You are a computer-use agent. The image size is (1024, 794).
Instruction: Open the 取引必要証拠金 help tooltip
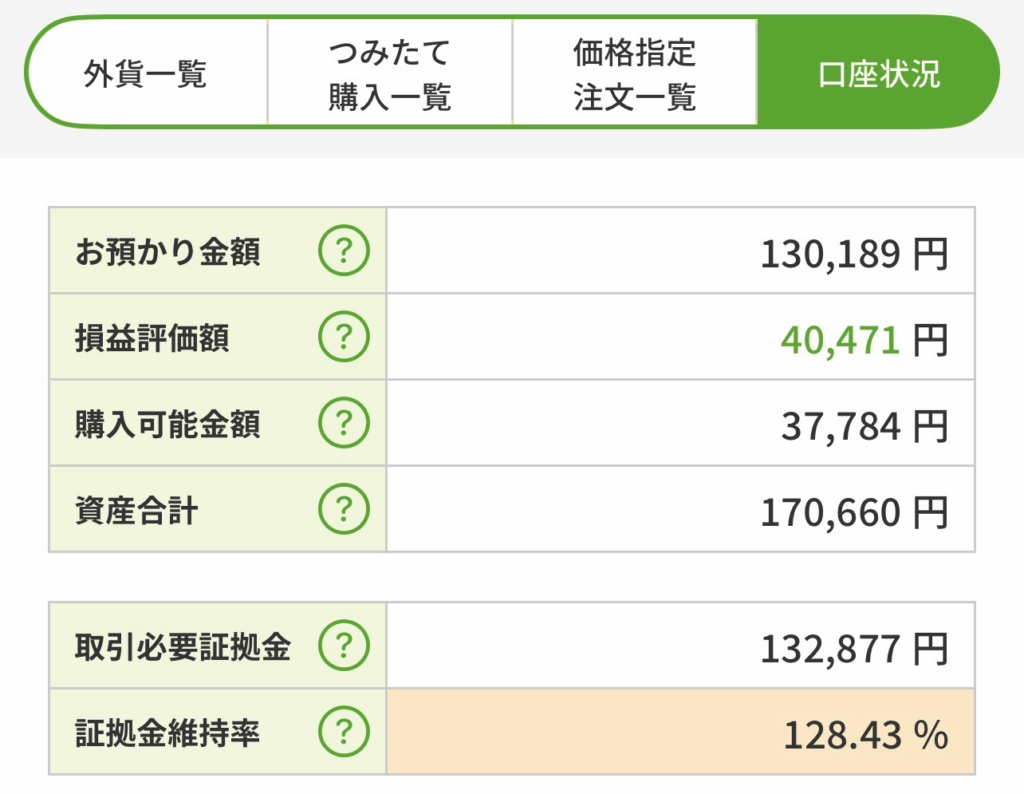343,647
